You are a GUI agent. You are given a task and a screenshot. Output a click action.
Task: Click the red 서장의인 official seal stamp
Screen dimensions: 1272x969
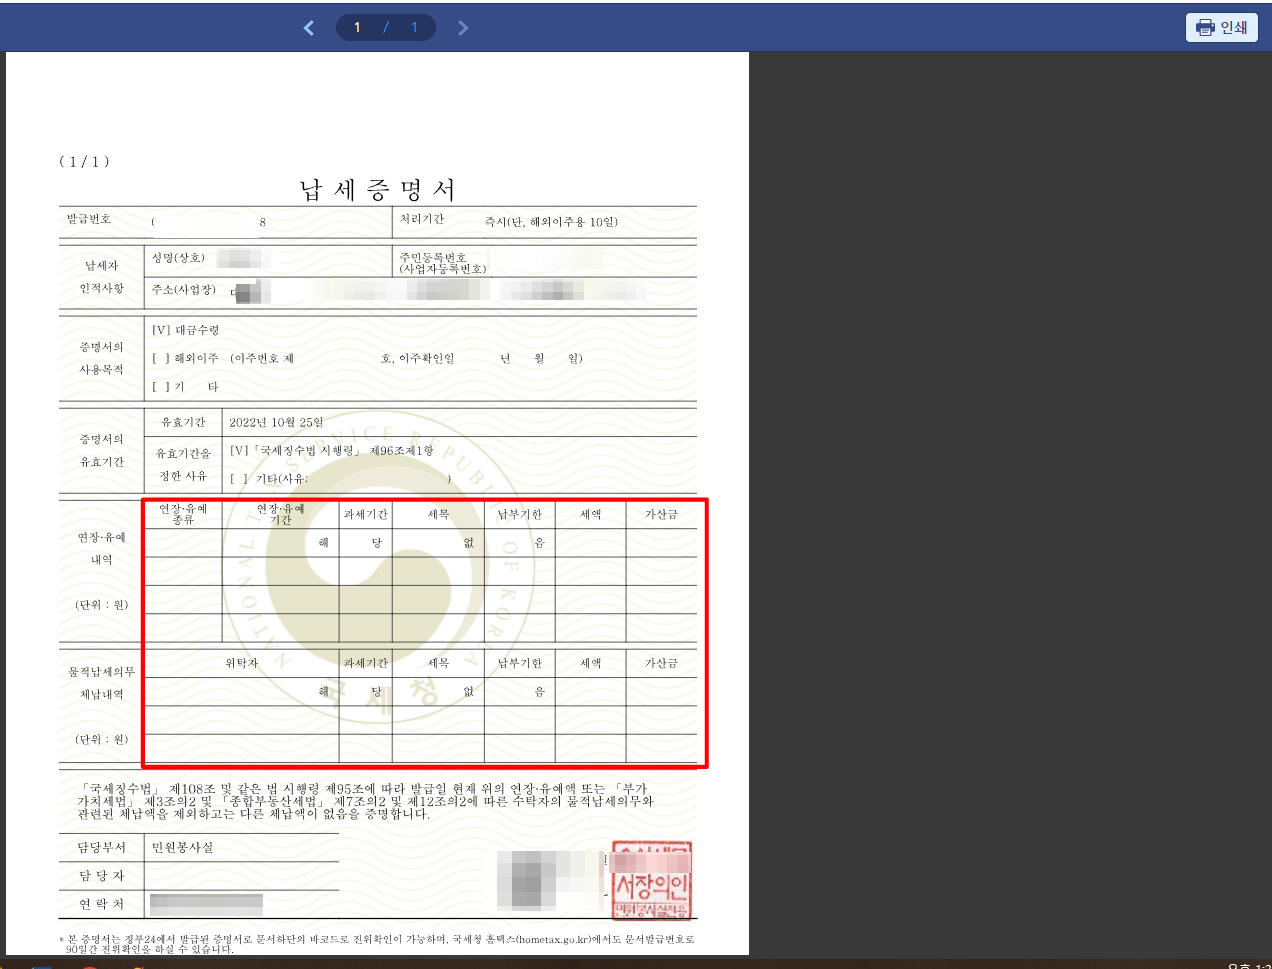[x=651, y=880]
